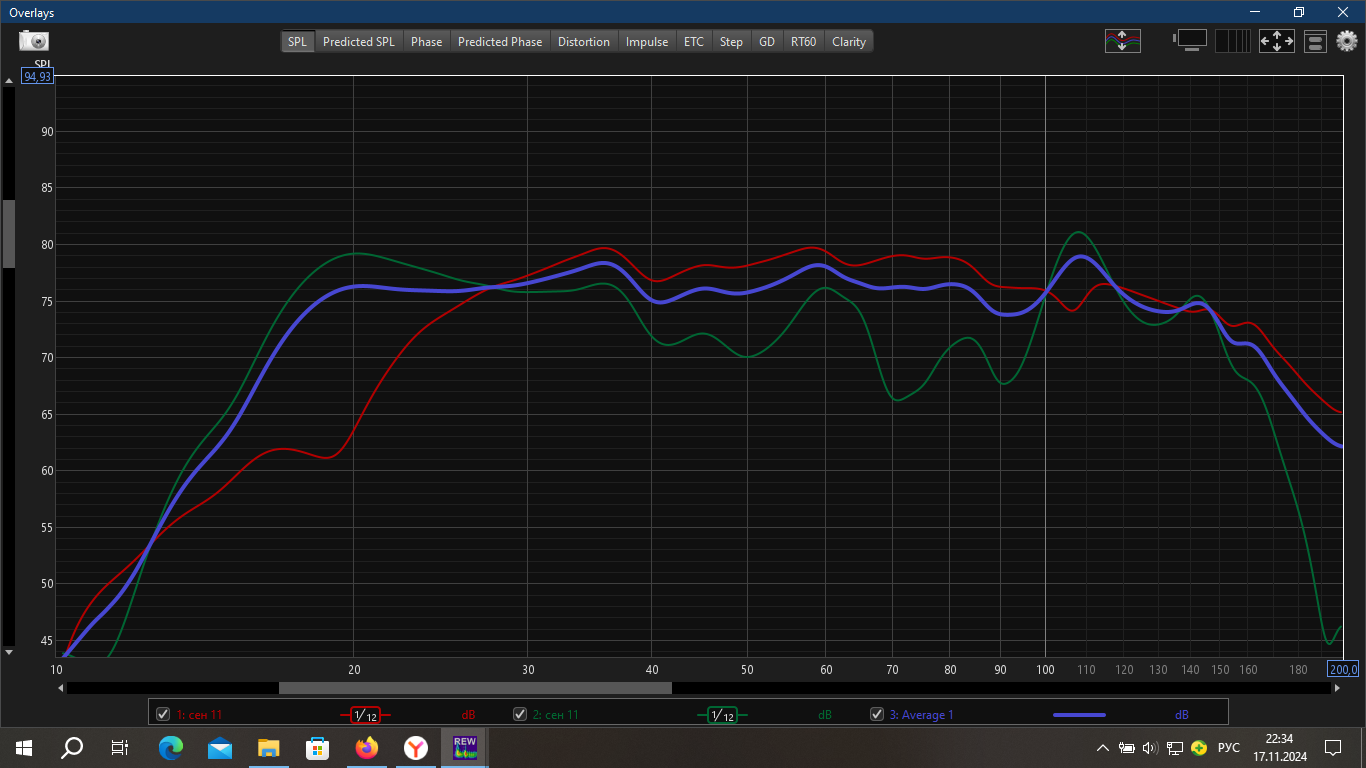Image resolution: width=1366 pixels, height=768 pixels.
Task: Click the blue Average 1 line swatch
Action: [1079, 715]
